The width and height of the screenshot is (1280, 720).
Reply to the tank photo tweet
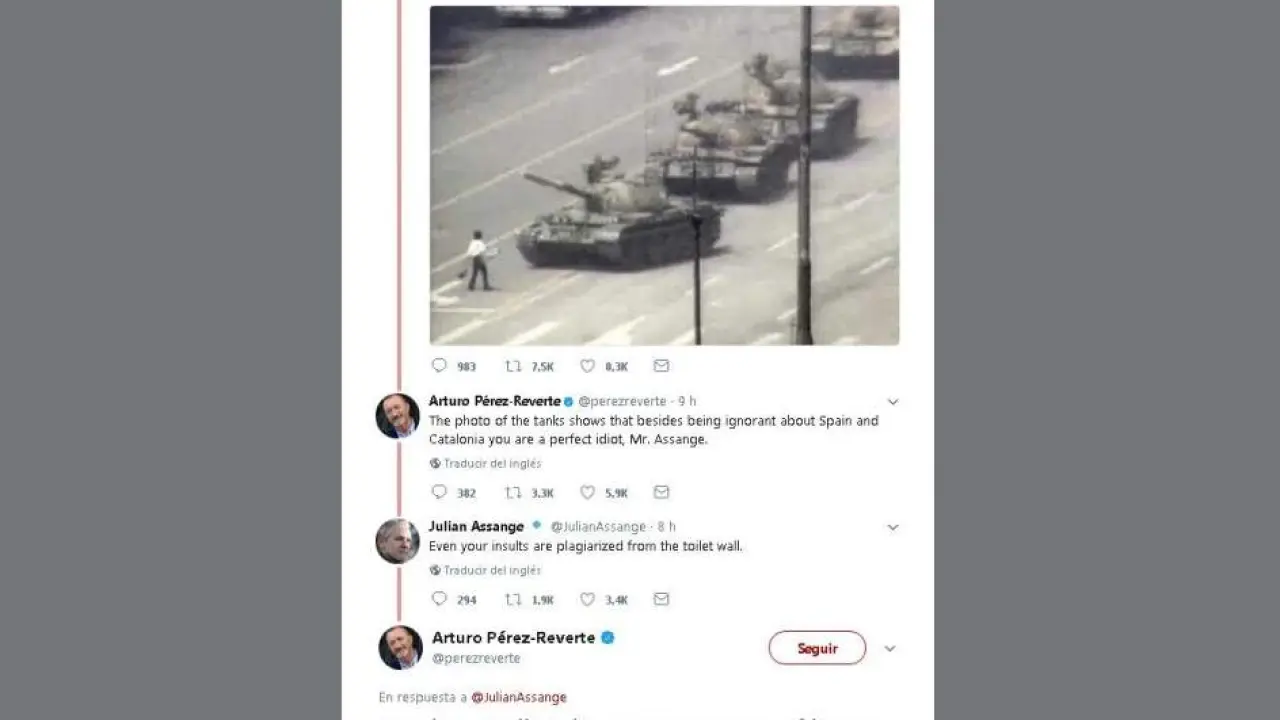click(x=439, y=366)
